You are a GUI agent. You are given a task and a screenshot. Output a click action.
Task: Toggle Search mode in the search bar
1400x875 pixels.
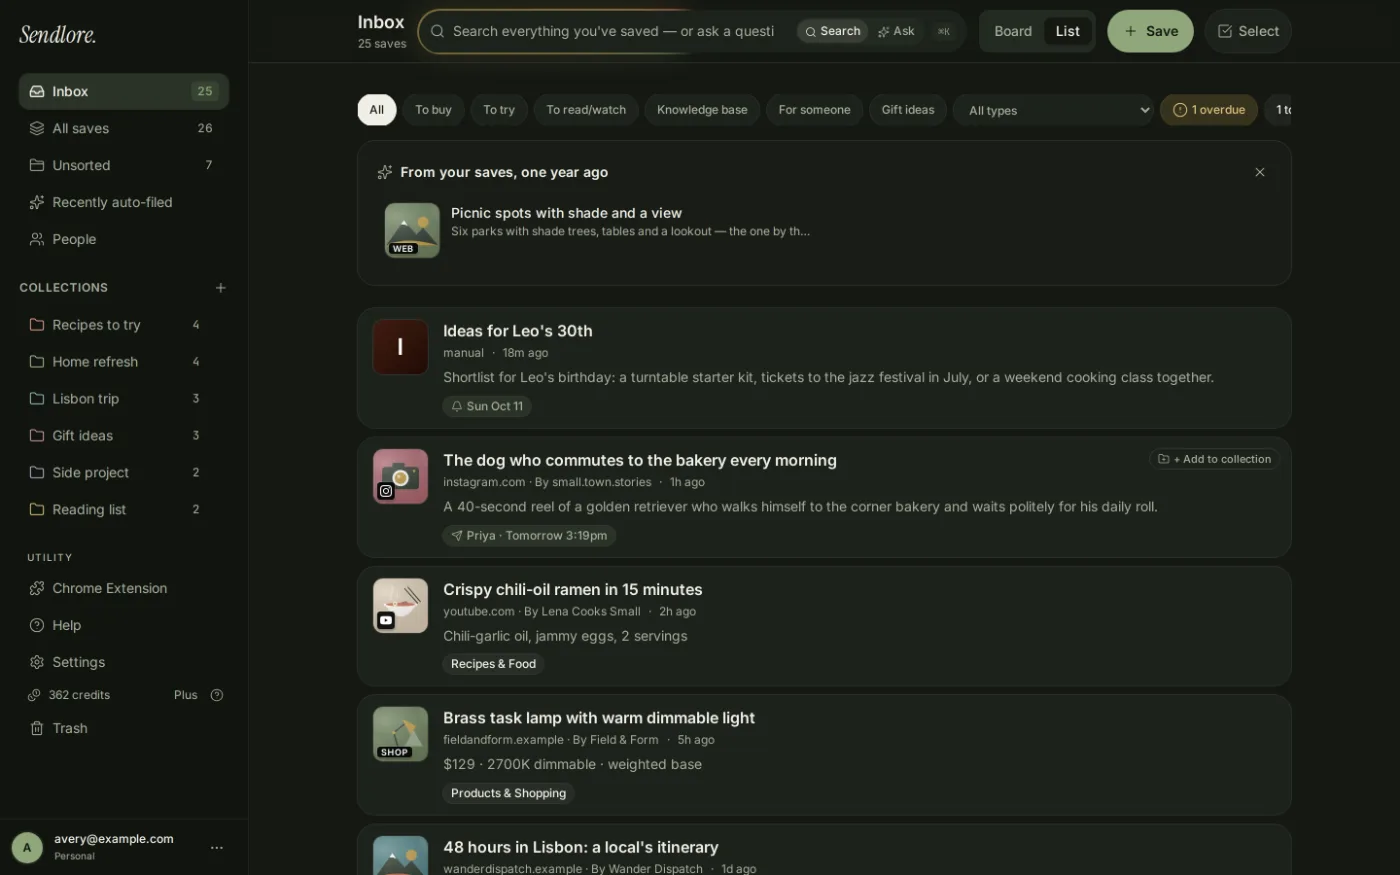point(832,31)
